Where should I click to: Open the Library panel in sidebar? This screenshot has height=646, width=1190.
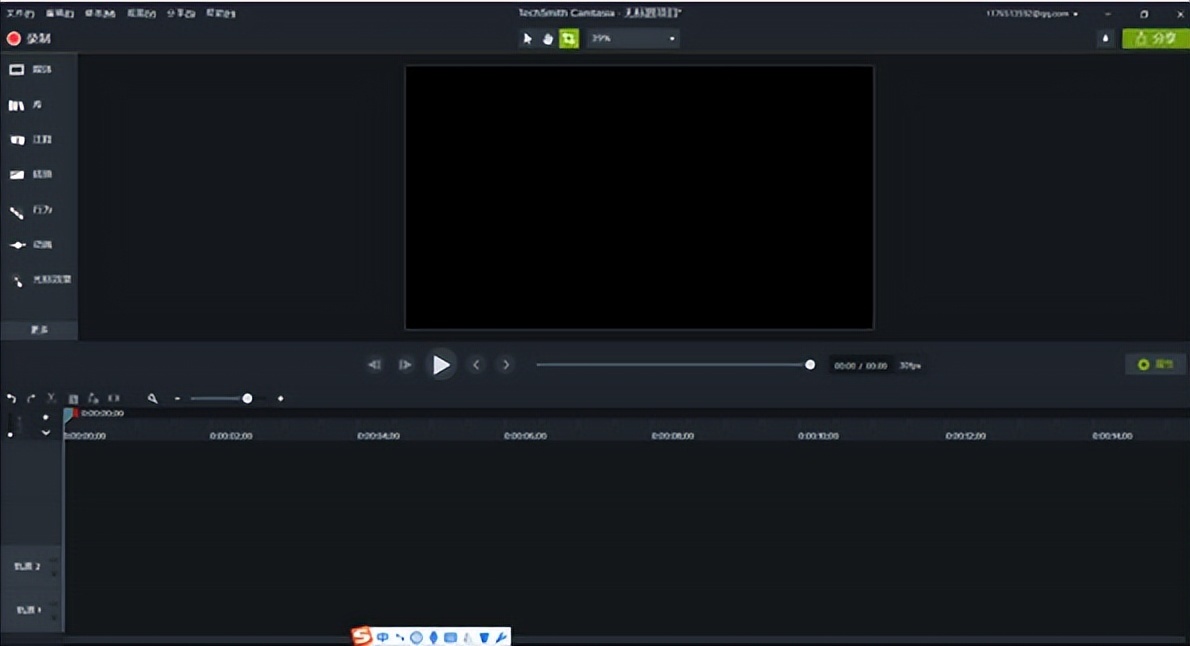click(17, 105)
